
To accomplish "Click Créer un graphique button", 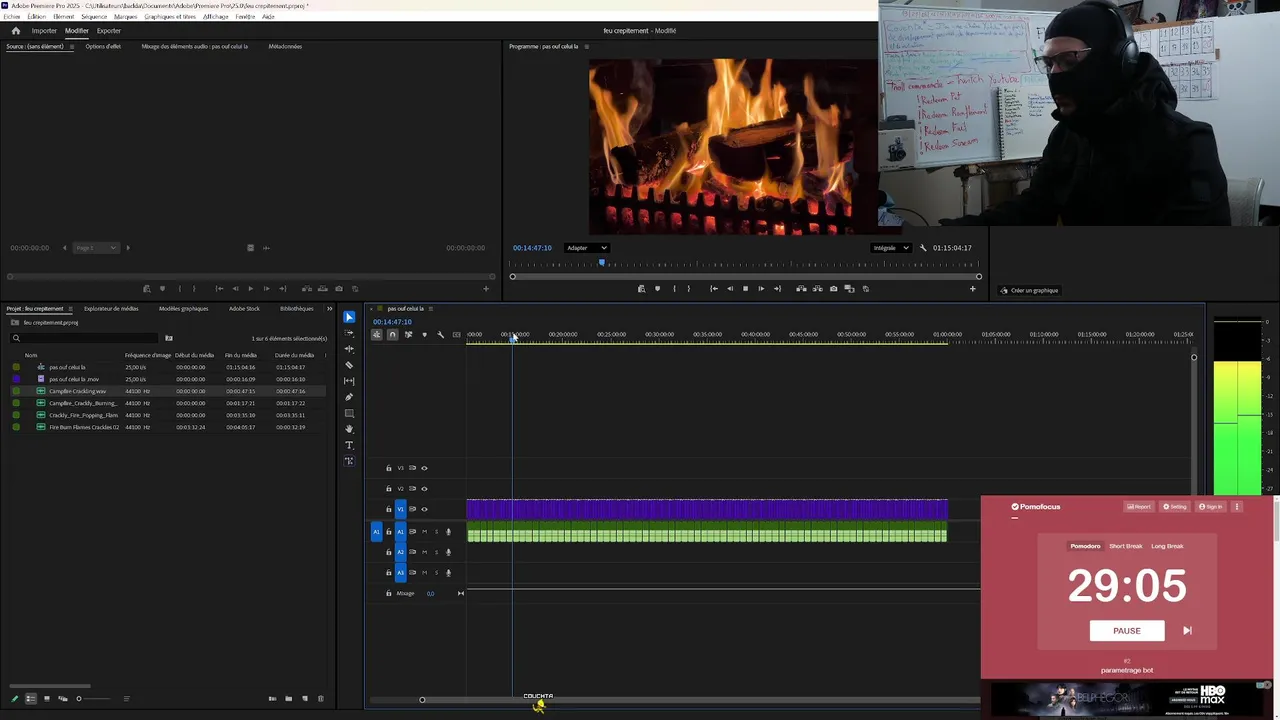I will click(x=1029, y=291).
